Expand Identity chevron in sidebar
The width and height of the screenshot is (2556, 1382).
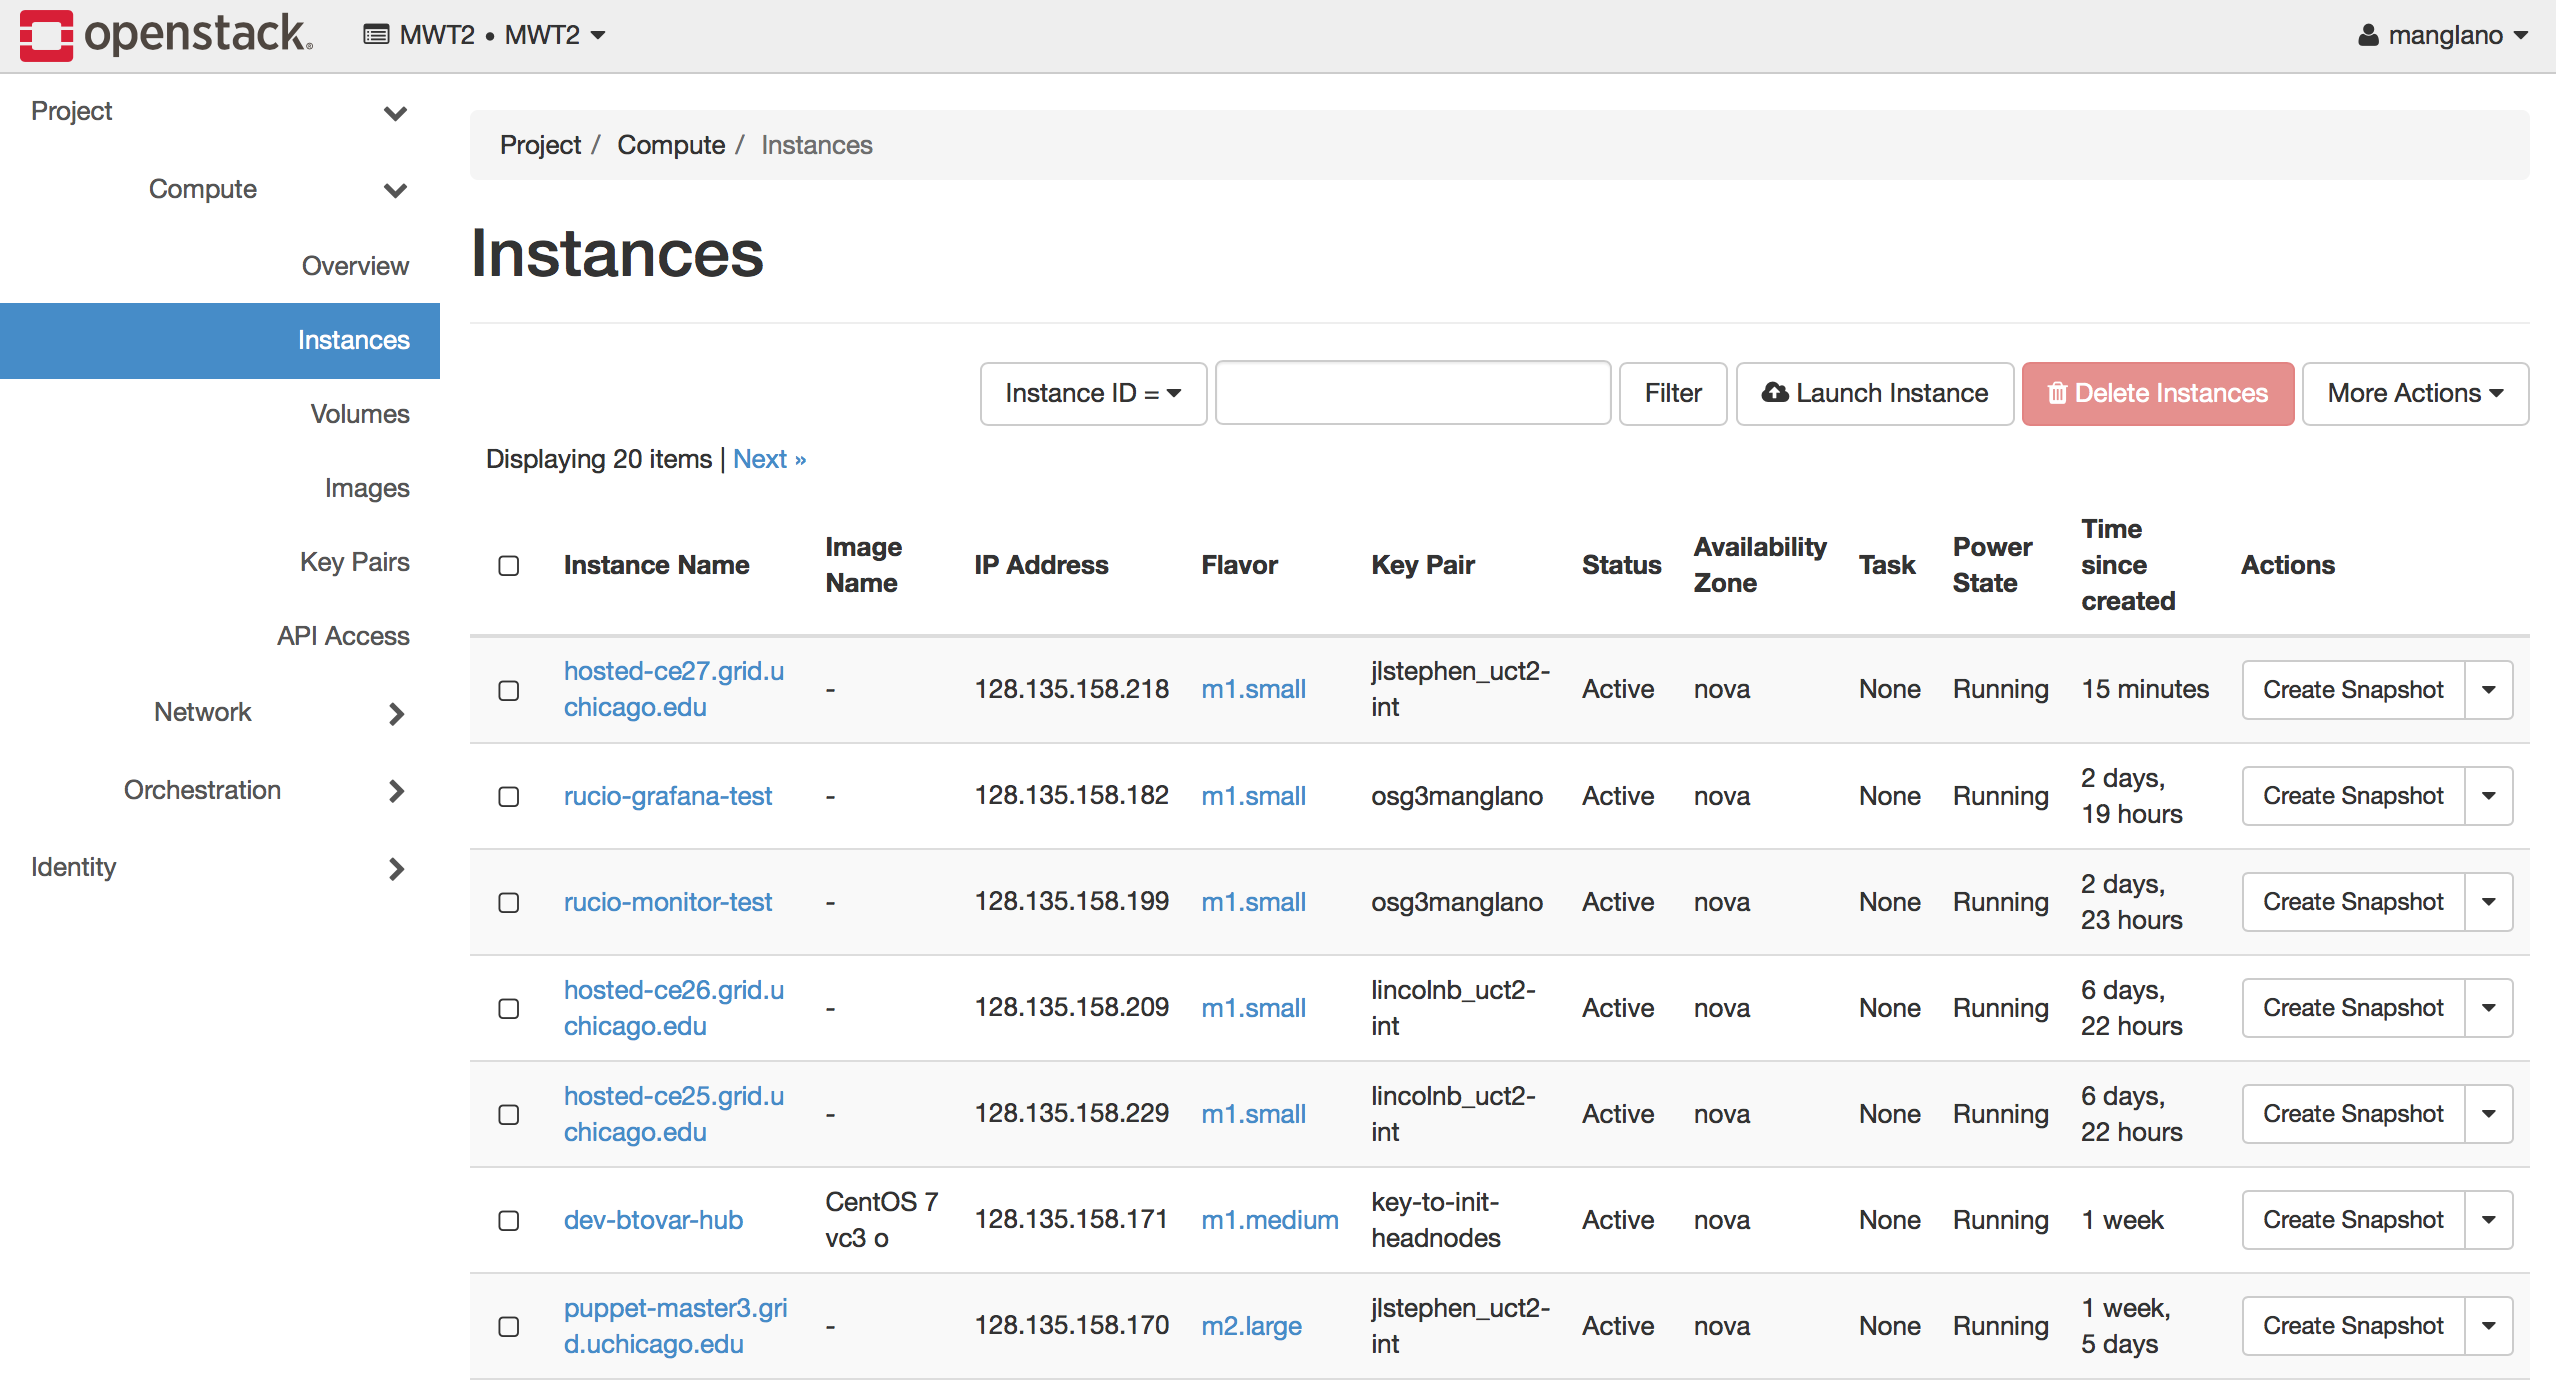(396, 868)
